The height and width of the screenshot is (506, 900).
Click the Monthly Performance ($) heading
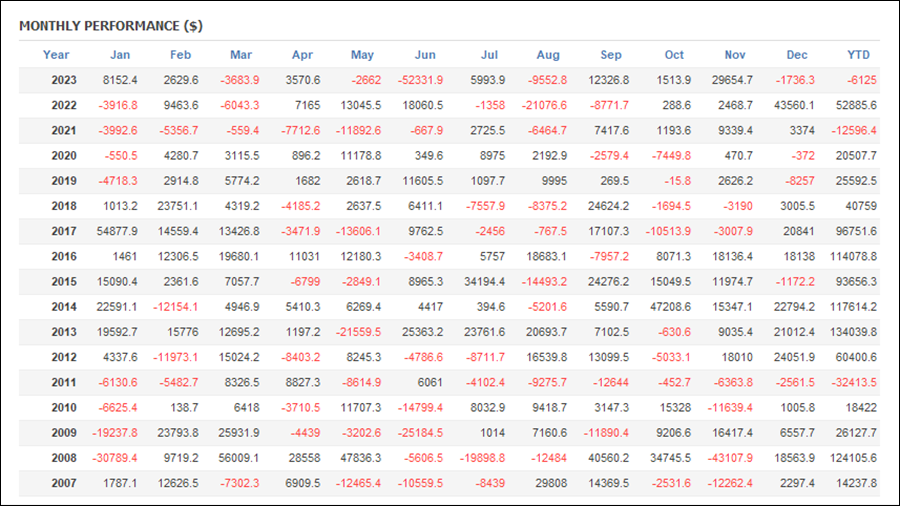coord(111,26)
